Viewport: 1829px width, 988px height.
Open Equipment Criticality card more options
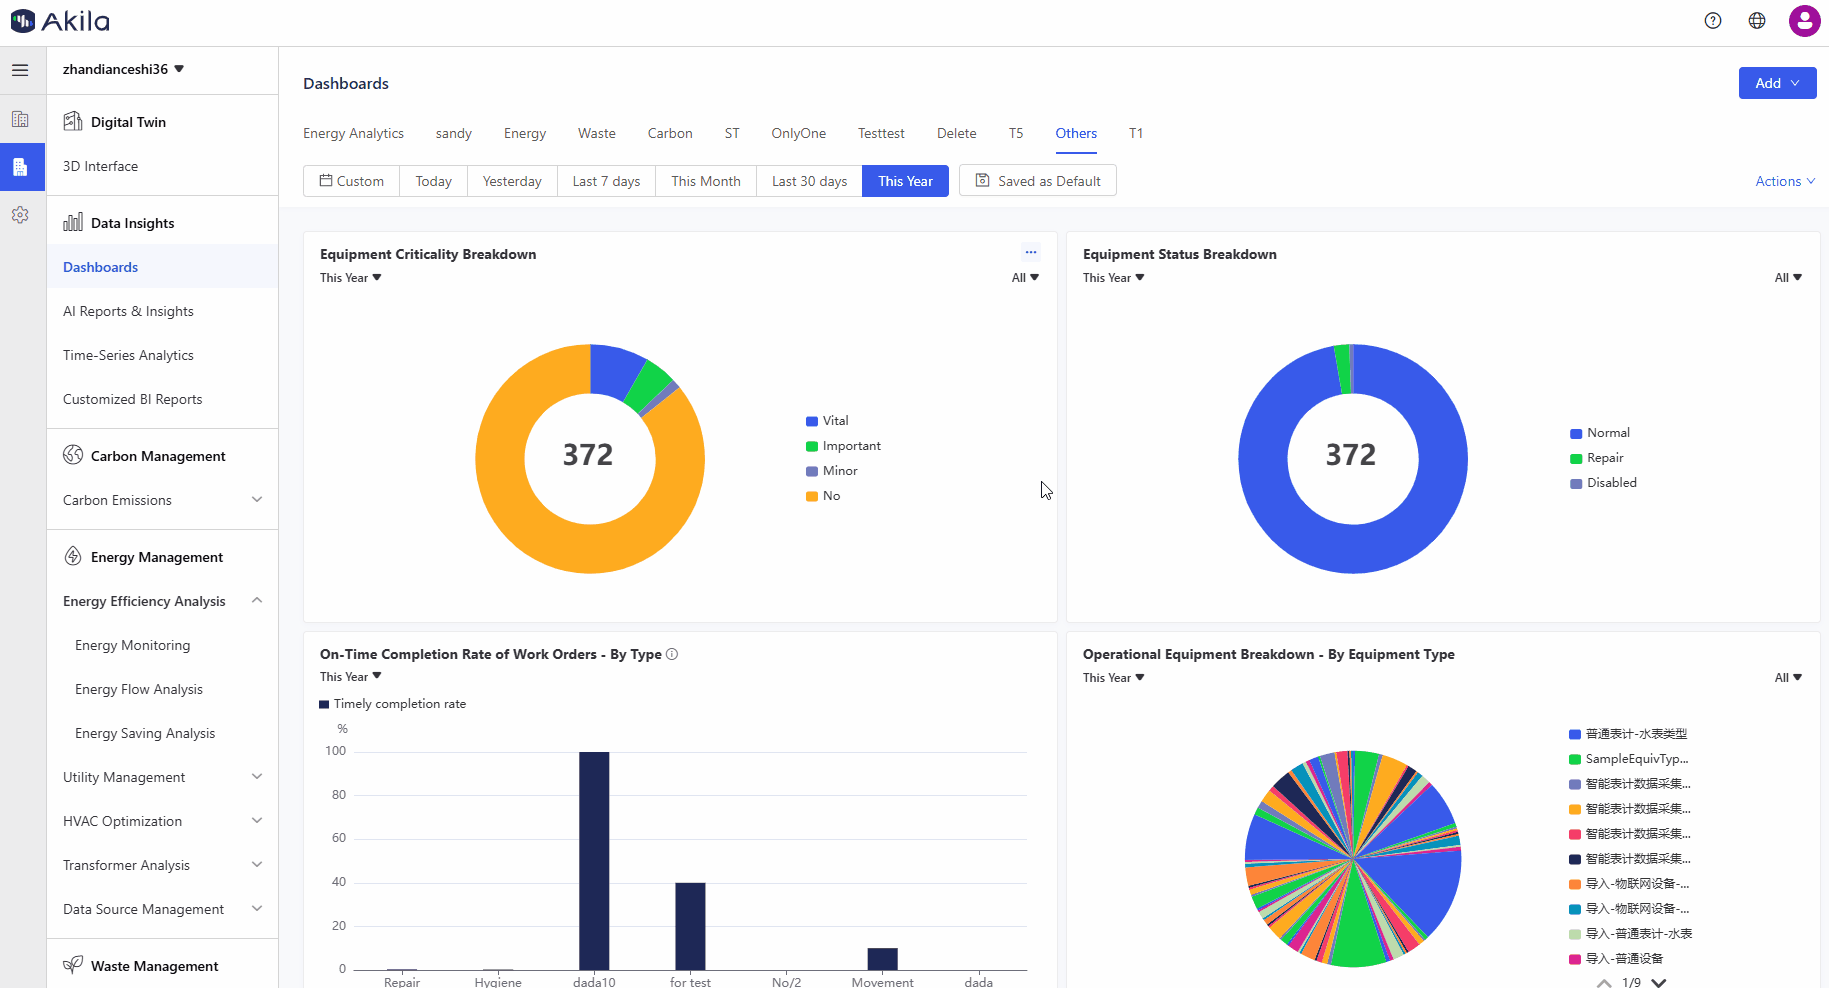click(1030, 253)
